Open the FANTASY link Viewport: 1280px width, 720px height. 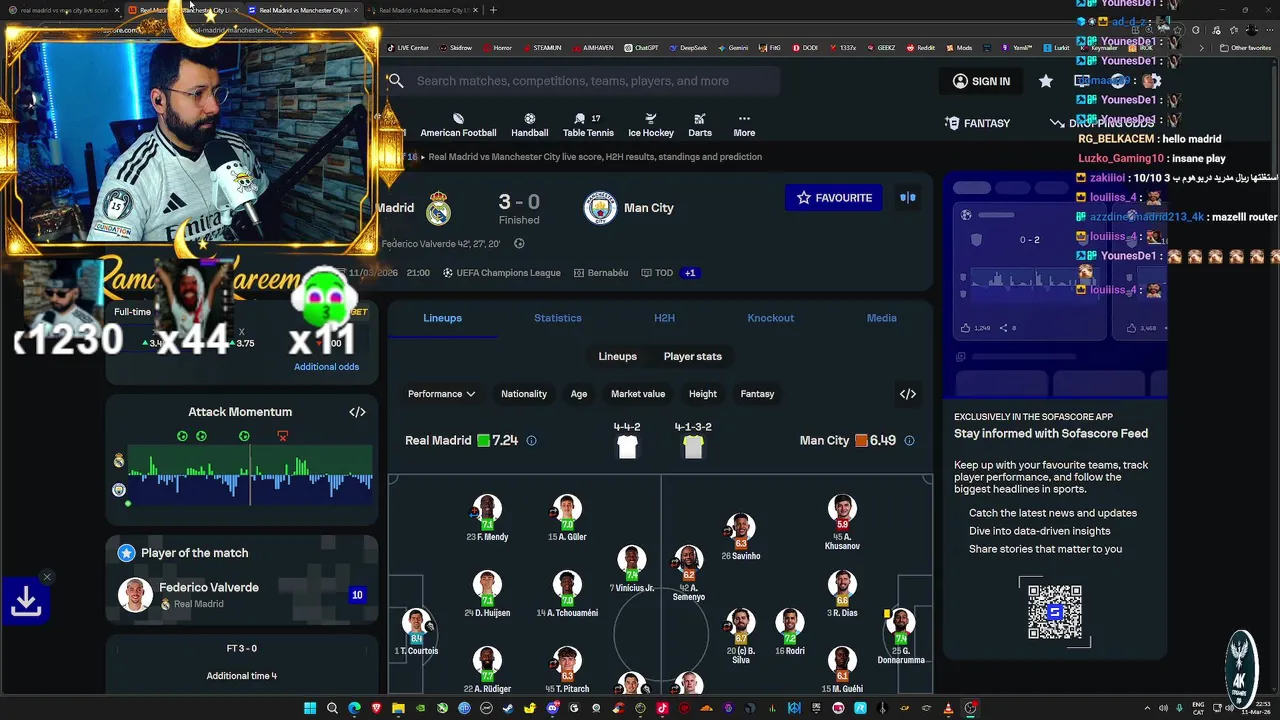tap(977, 123)
